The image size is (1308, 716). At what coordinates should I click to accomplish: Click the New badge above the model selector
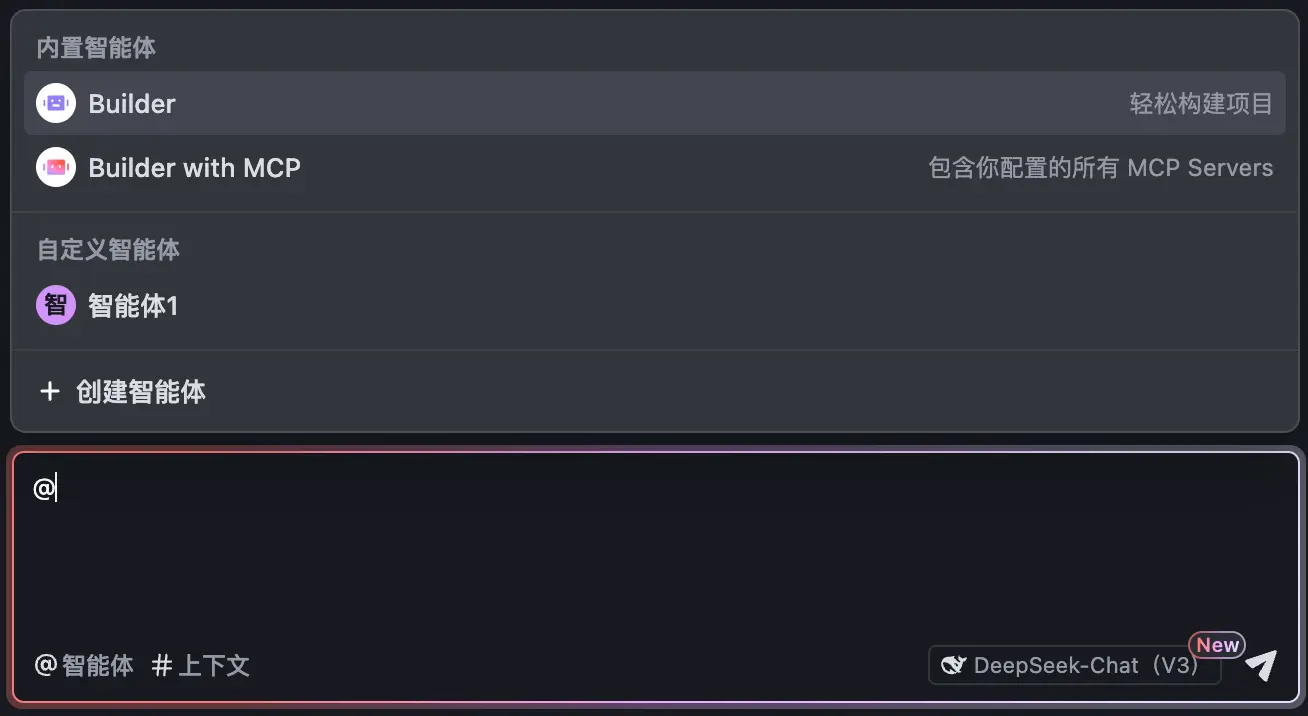pyautogui.click(x=1217, y=645)
